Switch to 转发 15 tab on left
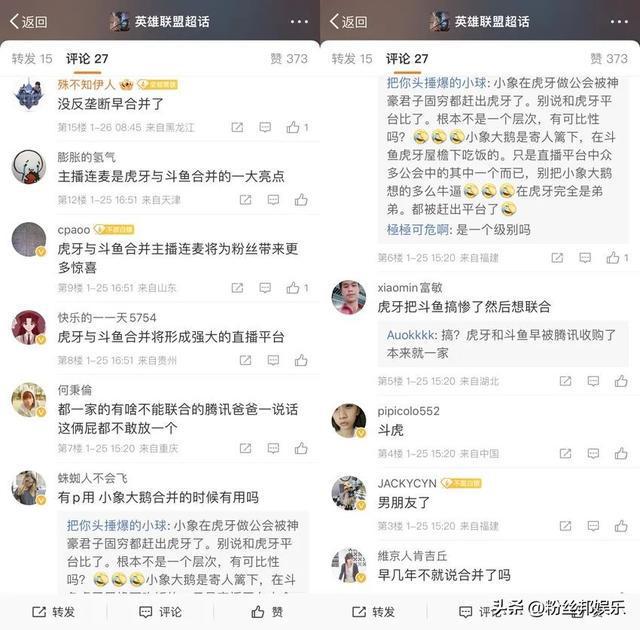 (x=32, y=59)
